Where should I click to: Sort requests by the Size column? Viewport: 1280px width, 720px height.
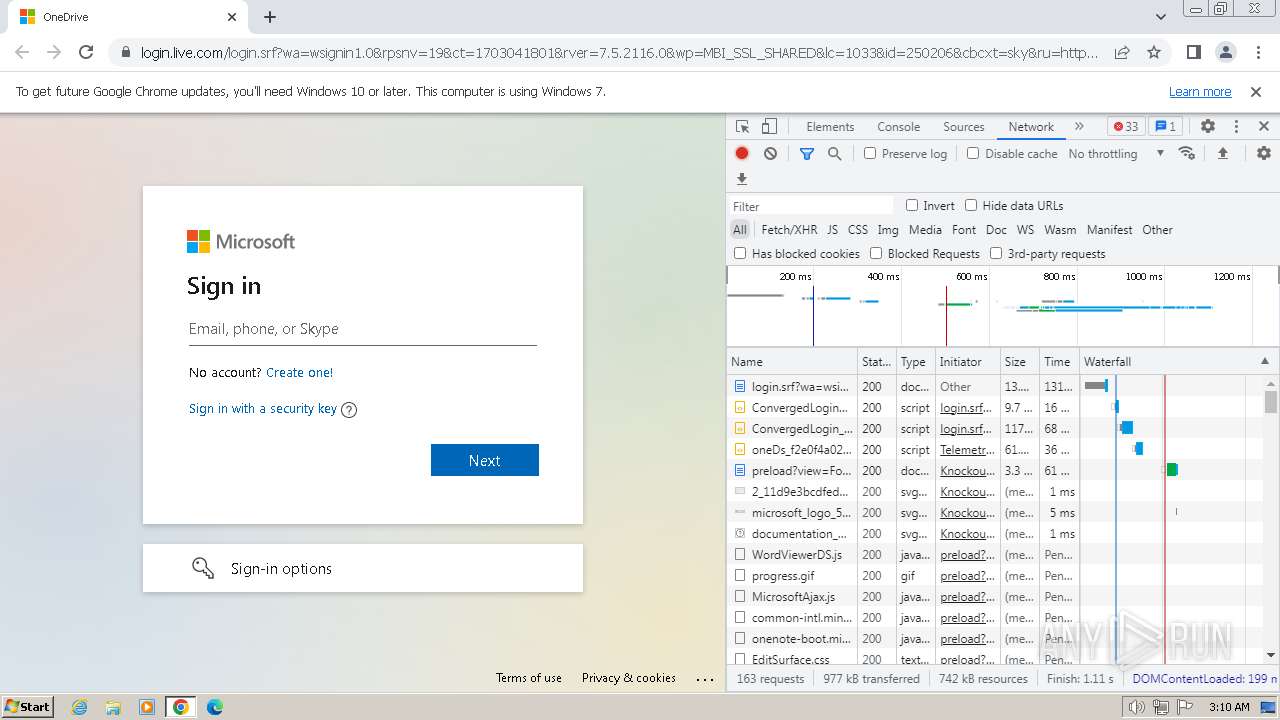[x=1020, y=361]
